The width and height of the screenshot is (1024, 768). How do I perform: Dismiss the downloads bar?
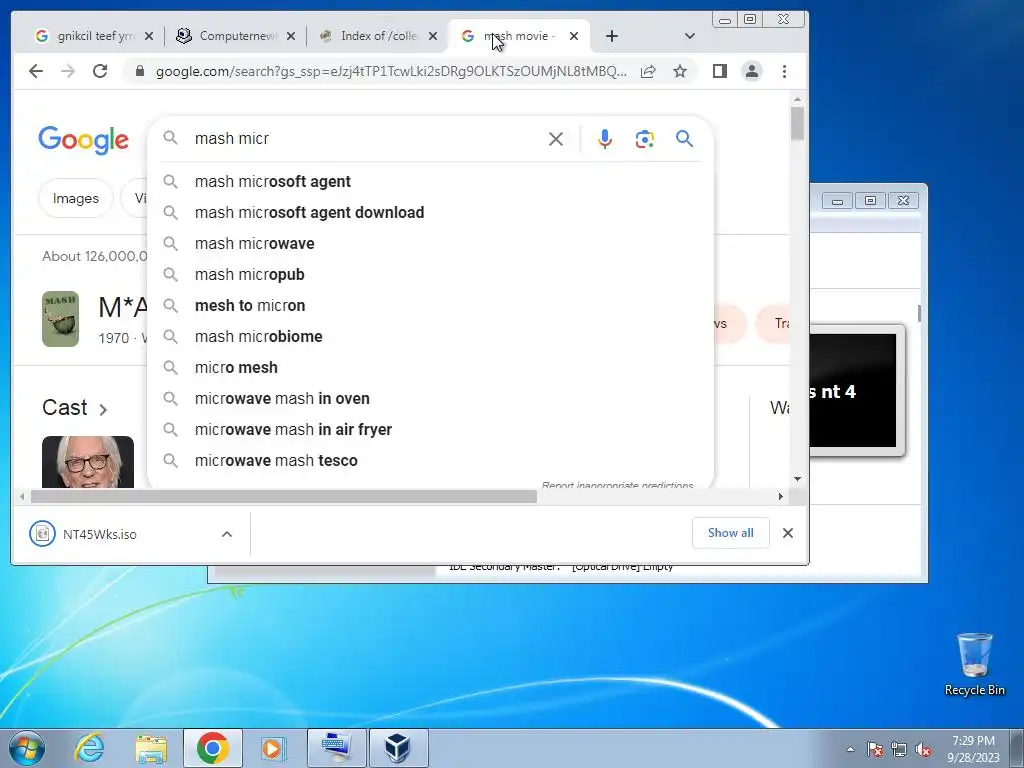pos(788,533)
